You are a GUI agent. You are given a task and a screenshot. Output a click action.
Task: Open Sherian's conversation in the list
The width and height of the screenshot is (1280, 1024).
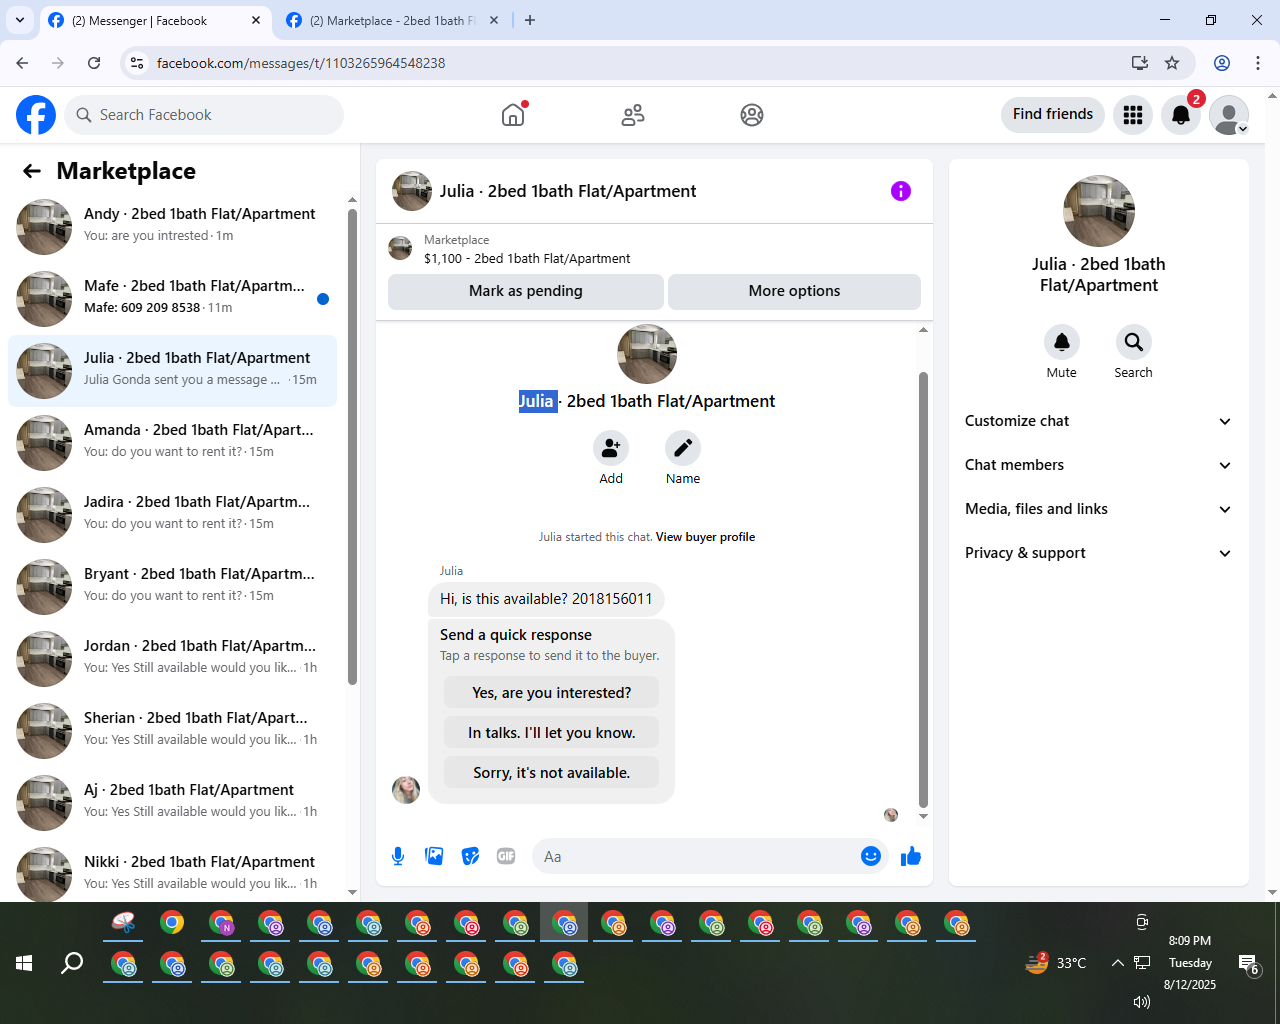(172, 731)
